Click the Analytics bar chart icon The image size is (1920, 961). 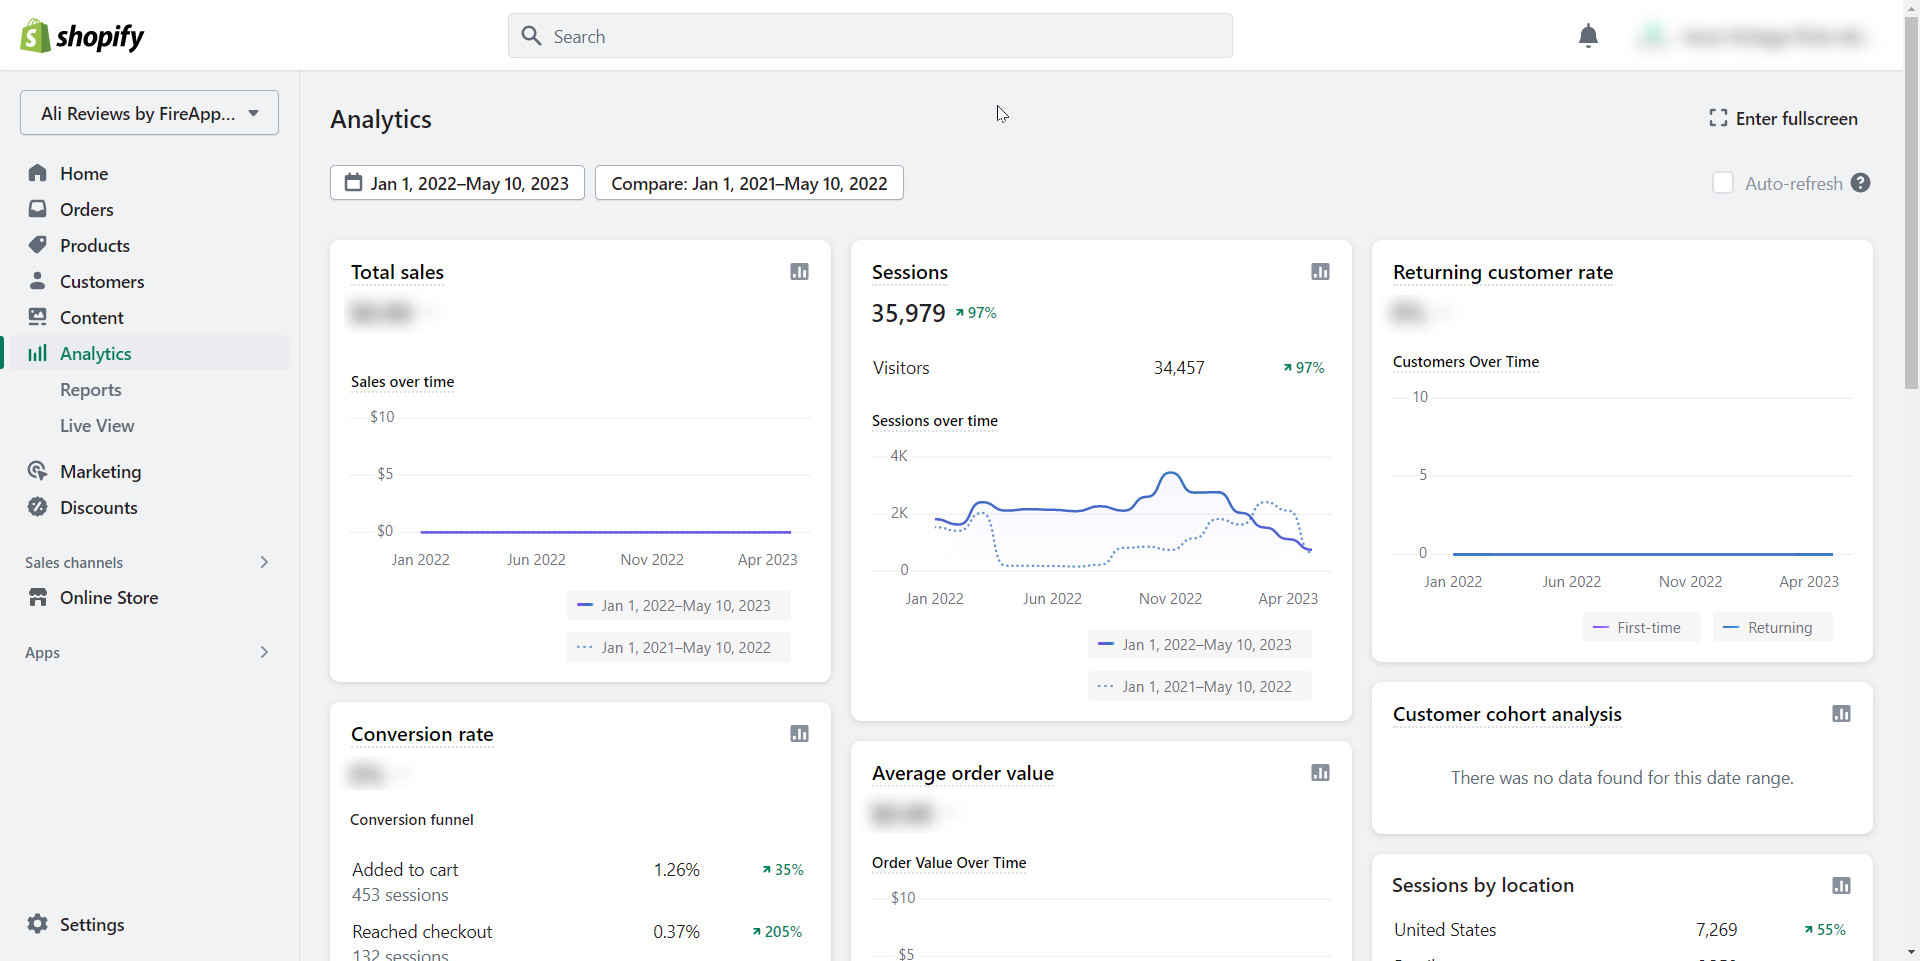tap(38, 353)
